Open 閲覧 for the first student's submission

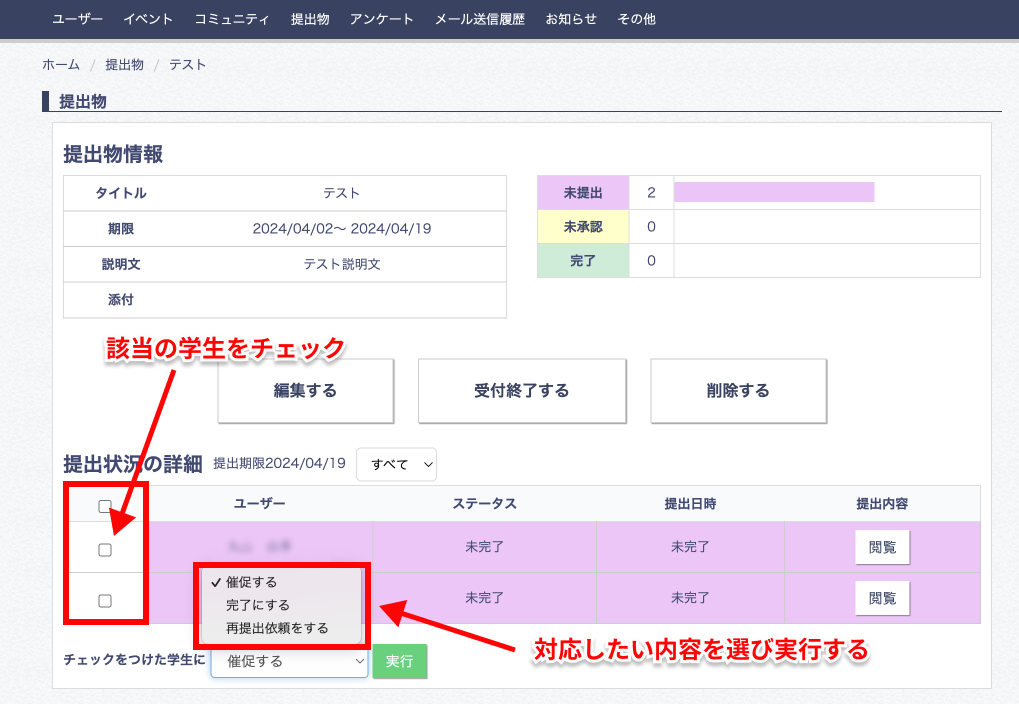click(x=881, y=546)
